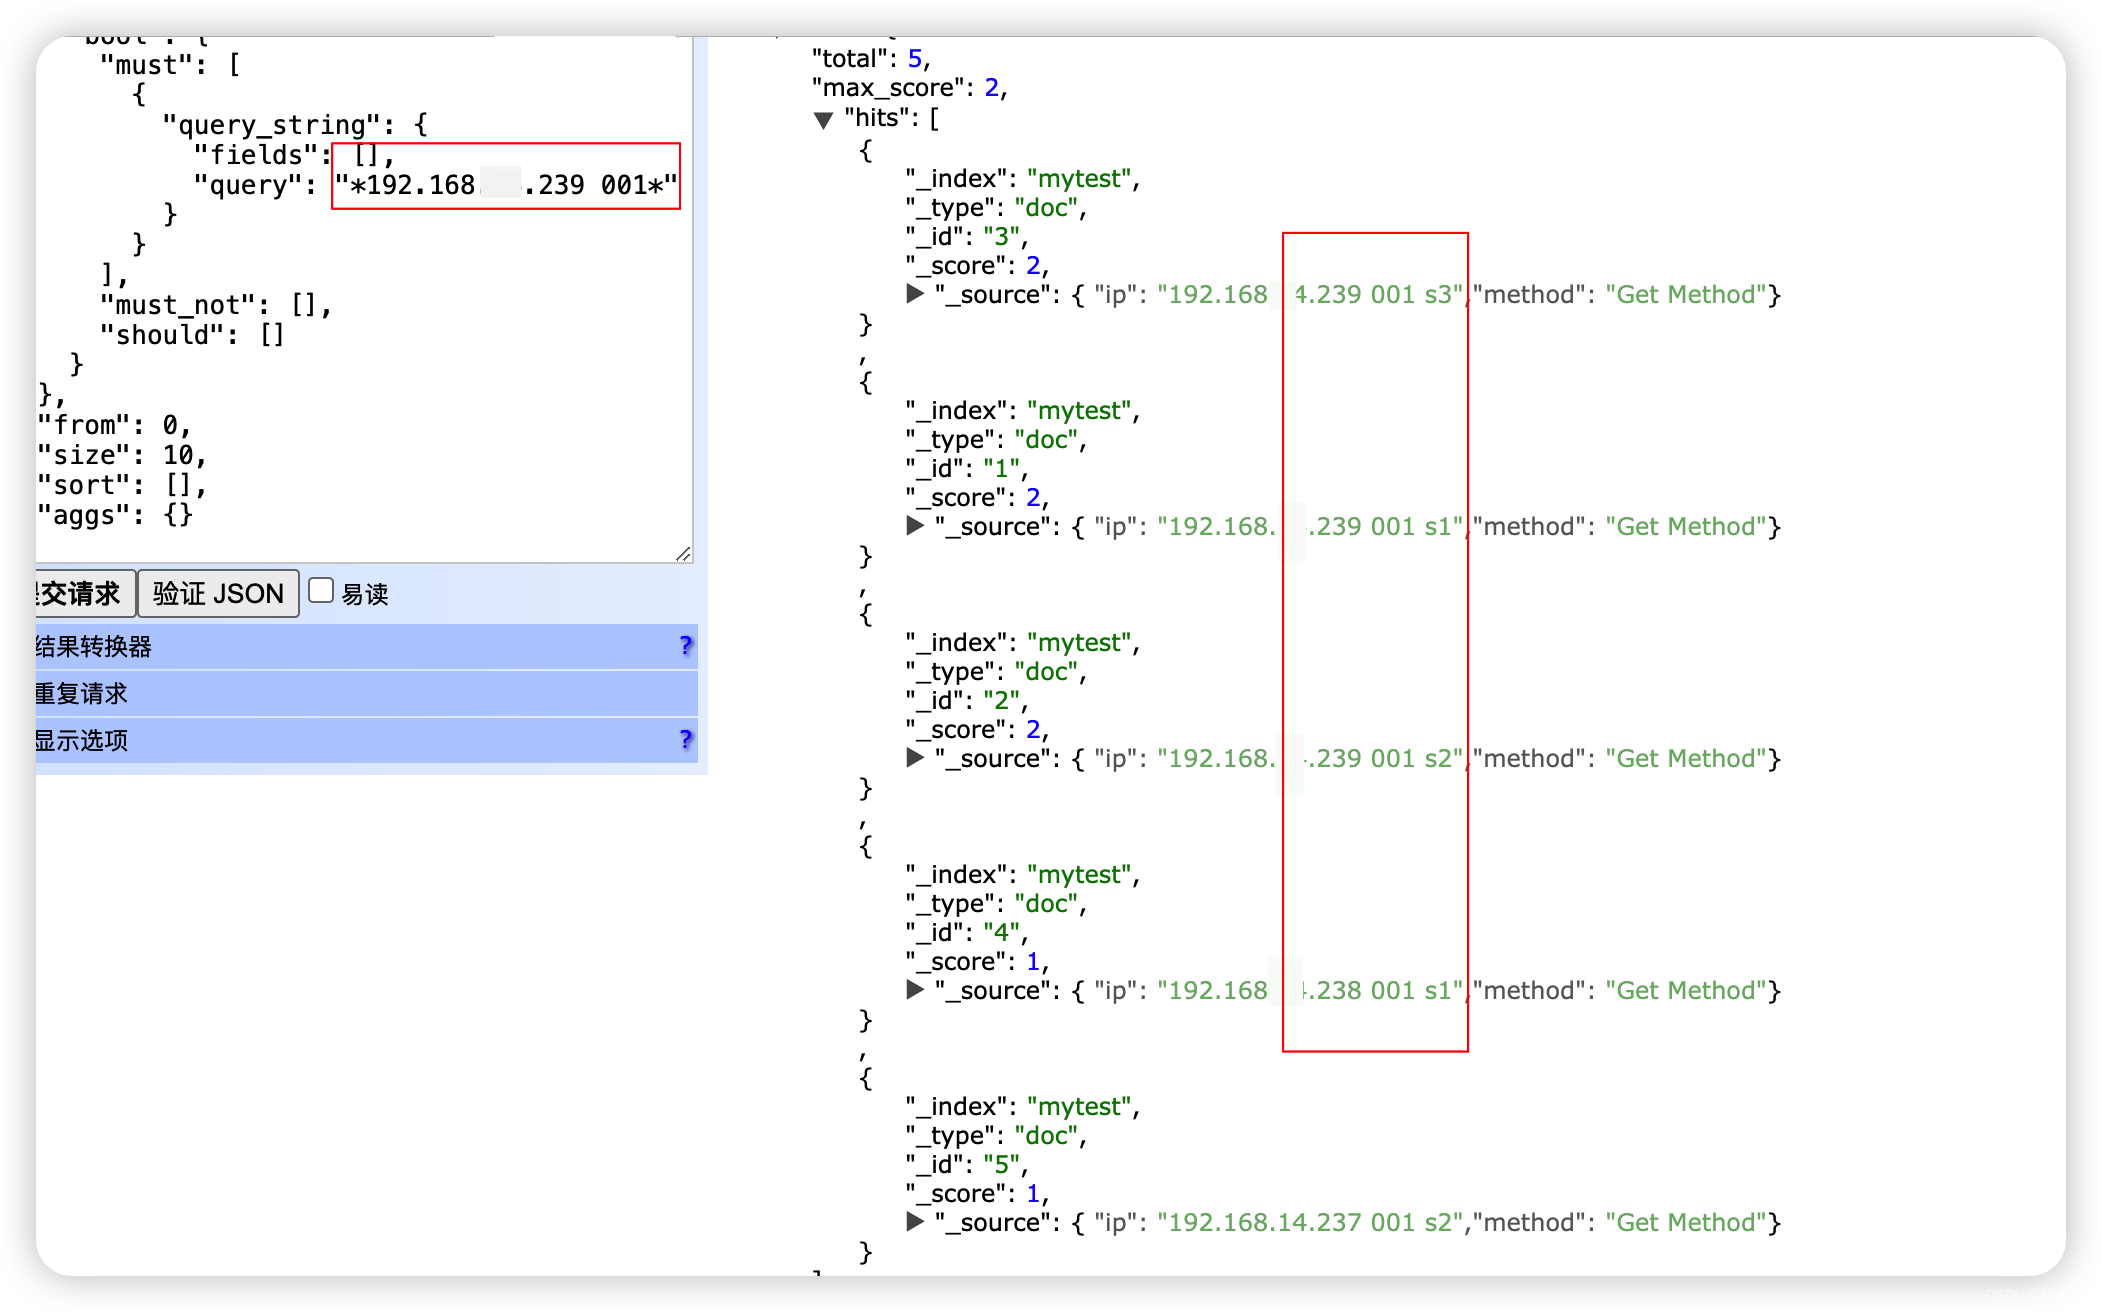The width and height of the screenshot is (2102, 1312).
Task: Expand _source arrow of document id 4
Action: [915, 990]
